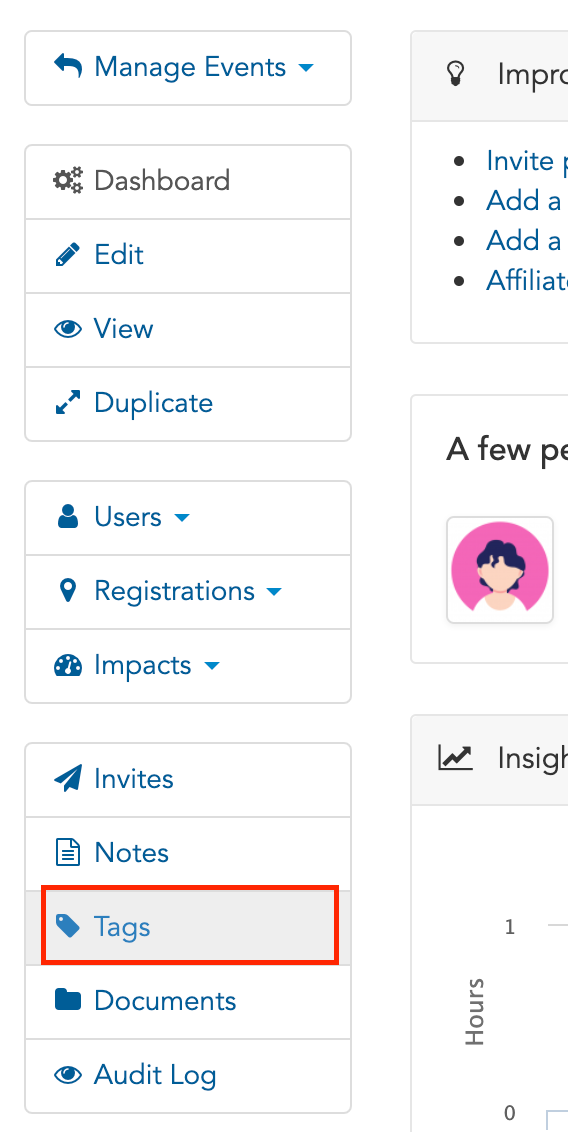Click the Manage Events back-arrow icon
The height and width of the screenshot is (1132, 568).
click(x=68, y=66)
